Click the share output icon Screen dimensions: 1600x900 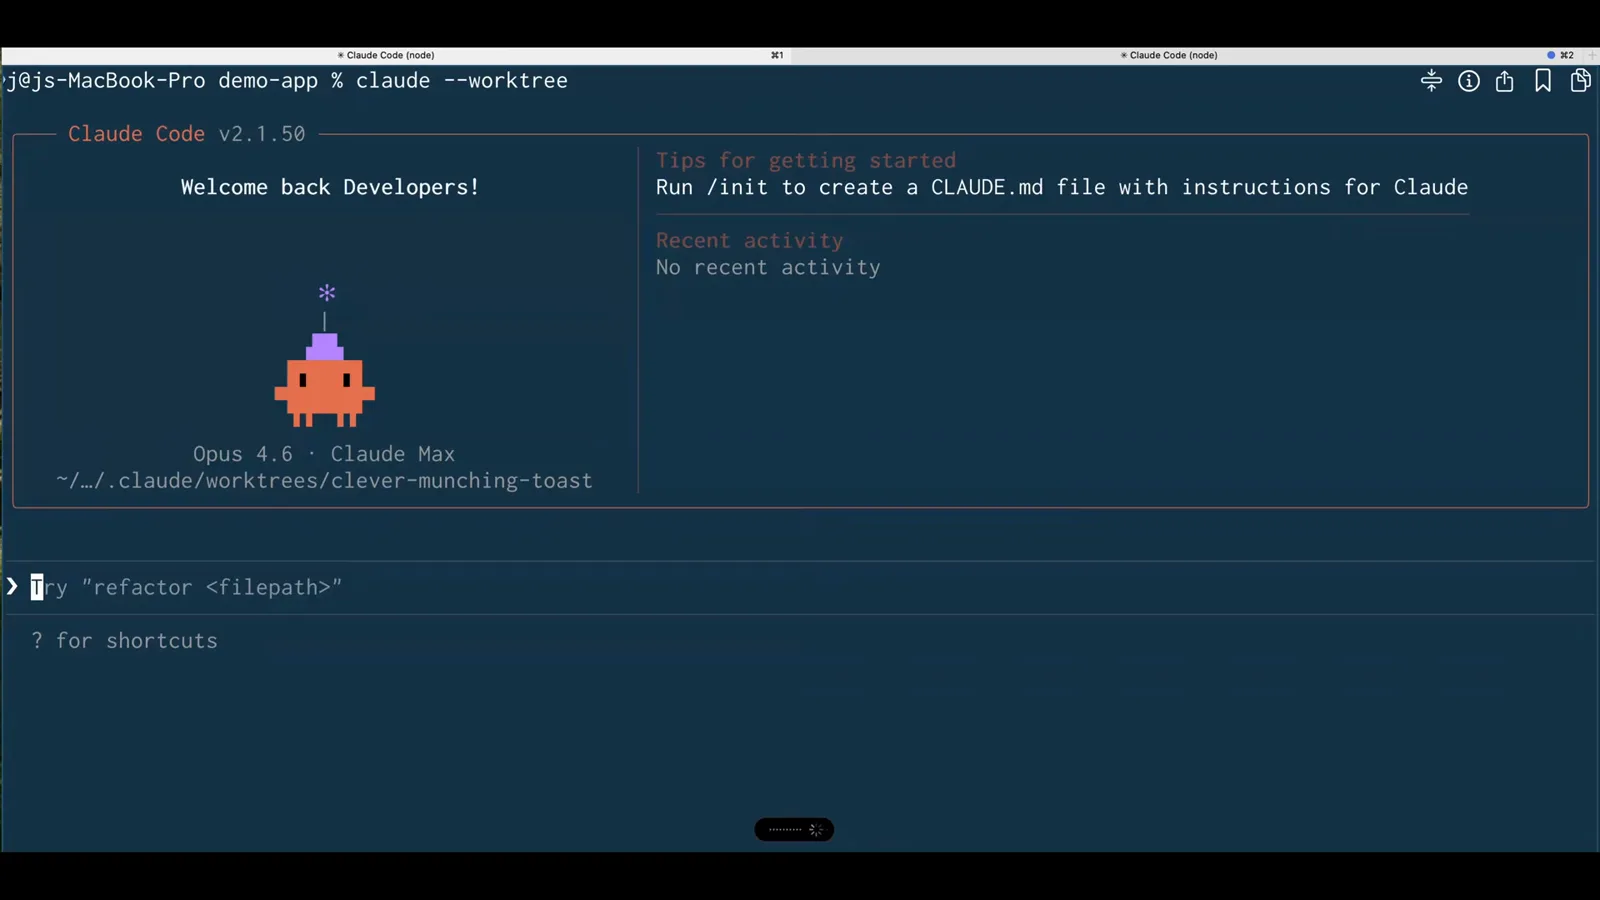tap(1504, 81)
